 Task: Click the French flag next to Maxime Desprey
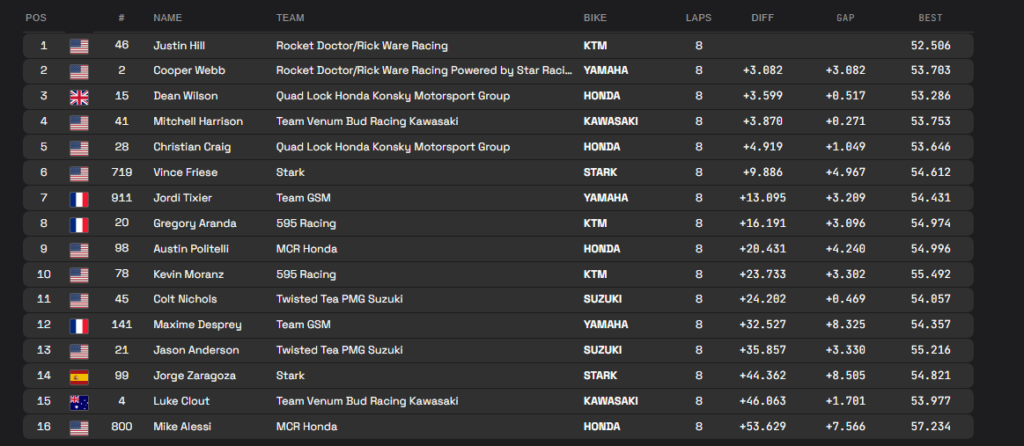coord(79,326)
